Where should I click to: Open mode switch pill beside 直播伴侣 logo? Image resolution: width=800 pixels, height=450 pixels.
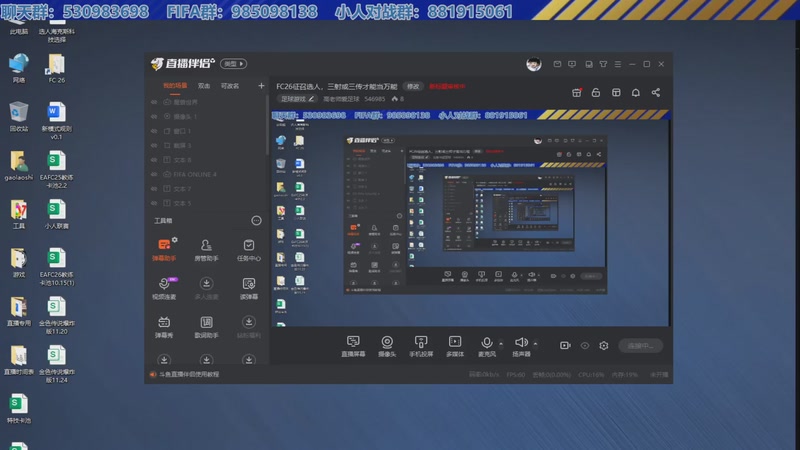(234, 64)
